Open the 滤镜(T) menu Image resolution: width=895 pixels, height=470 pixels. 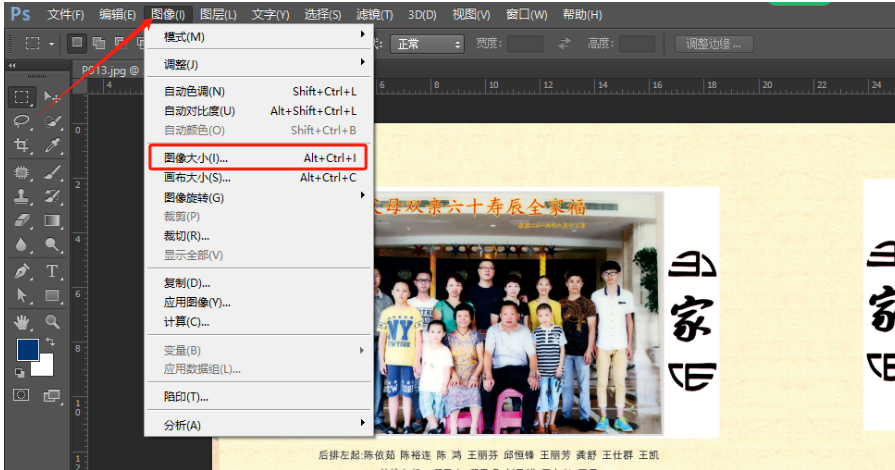click(x=374, y=14)
